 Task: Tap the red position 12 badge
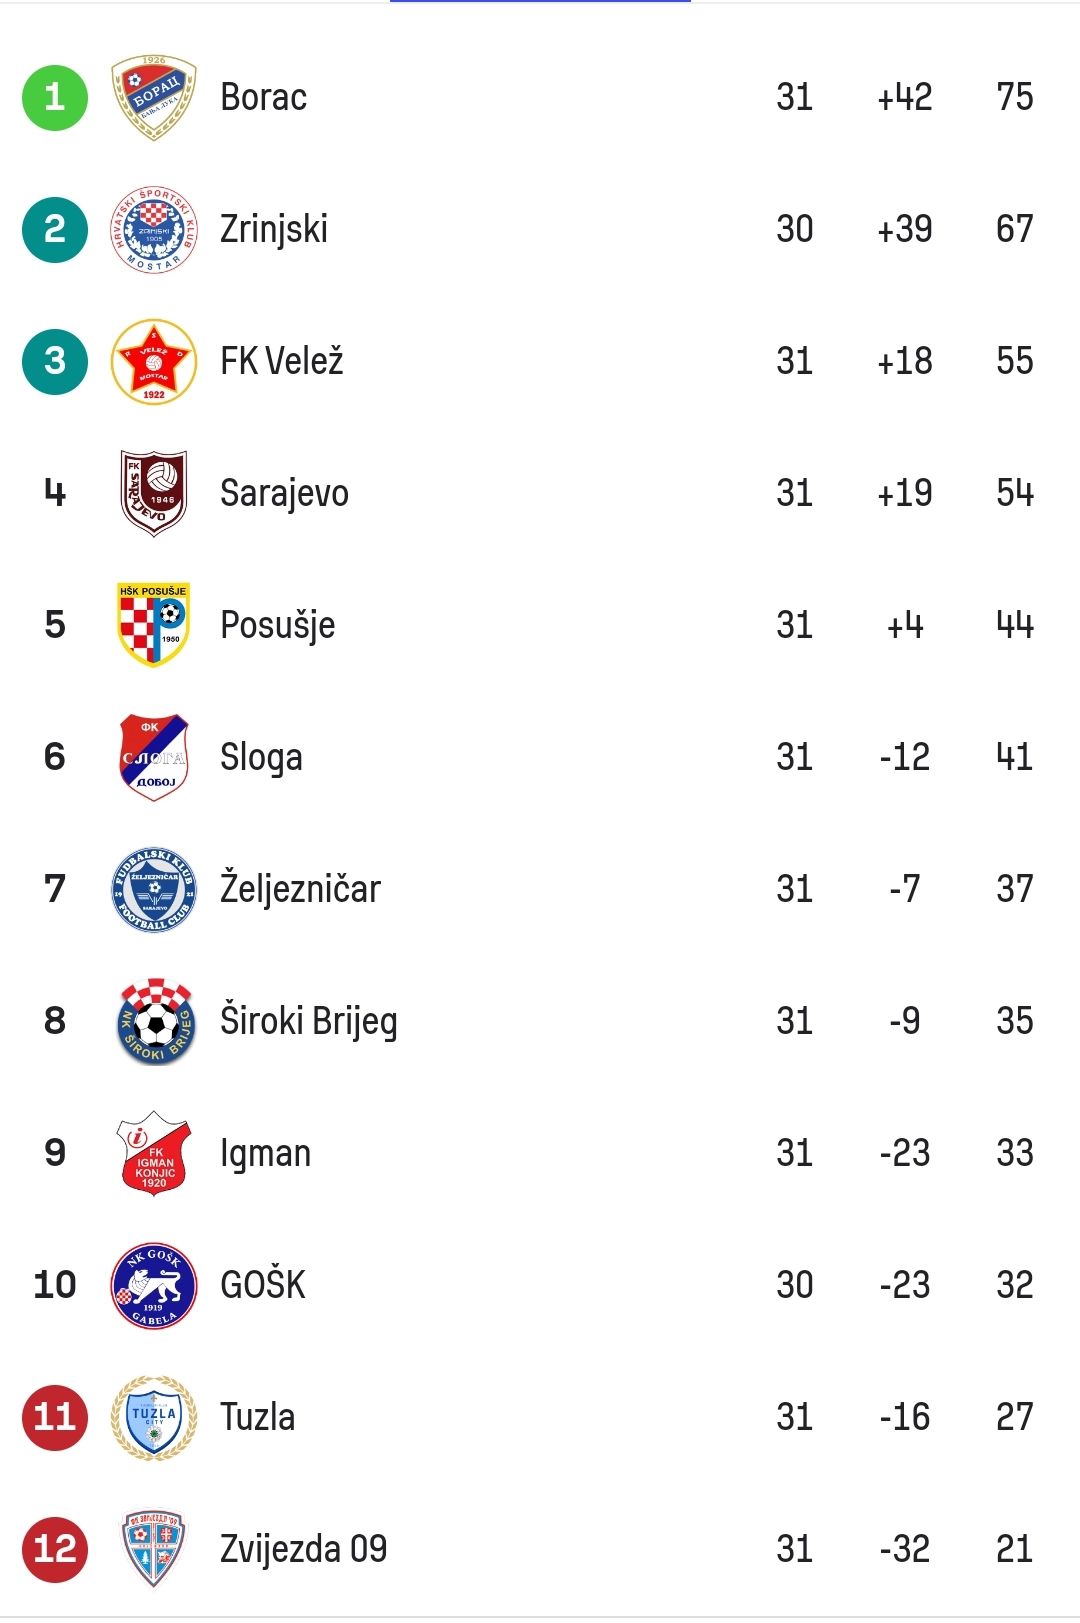pyautogui.click(x=55, y=1550)
